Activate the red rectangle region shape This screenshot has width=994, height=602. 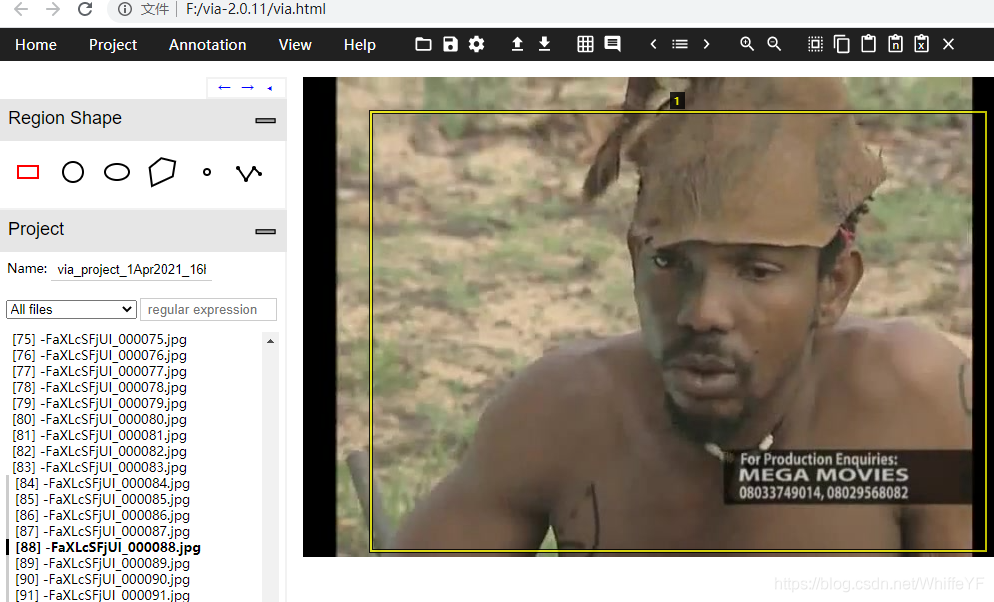point(28,172)
